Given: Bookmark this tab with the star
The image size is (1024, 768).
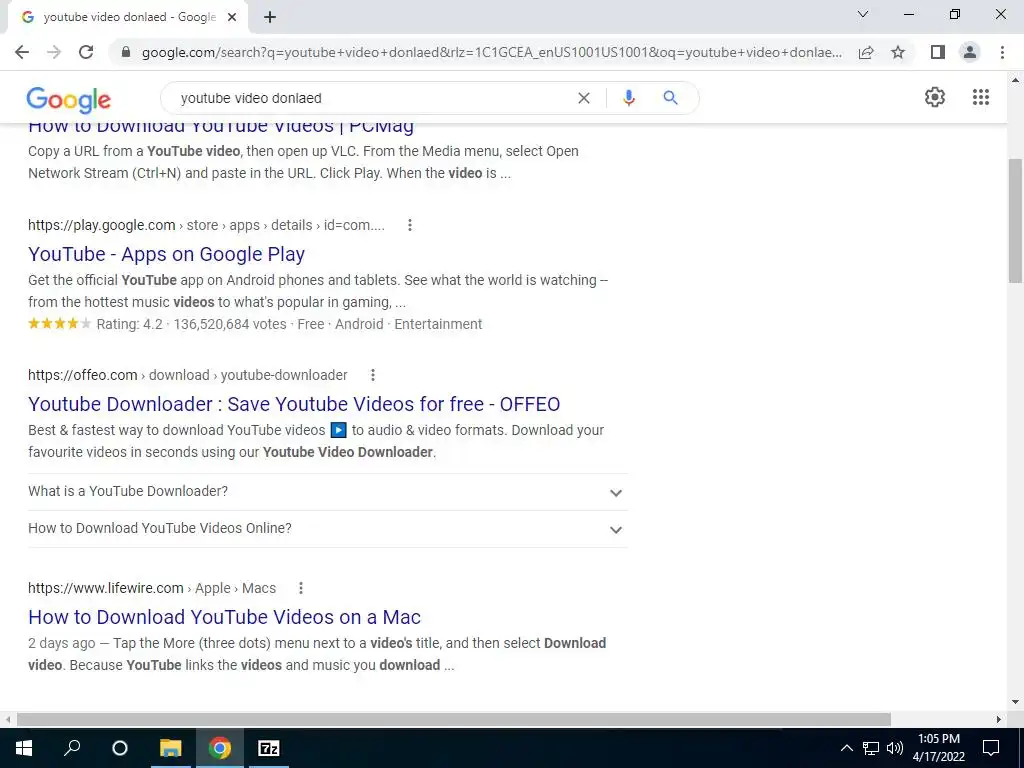Looking at the screenshot, I should pos(898,52).
